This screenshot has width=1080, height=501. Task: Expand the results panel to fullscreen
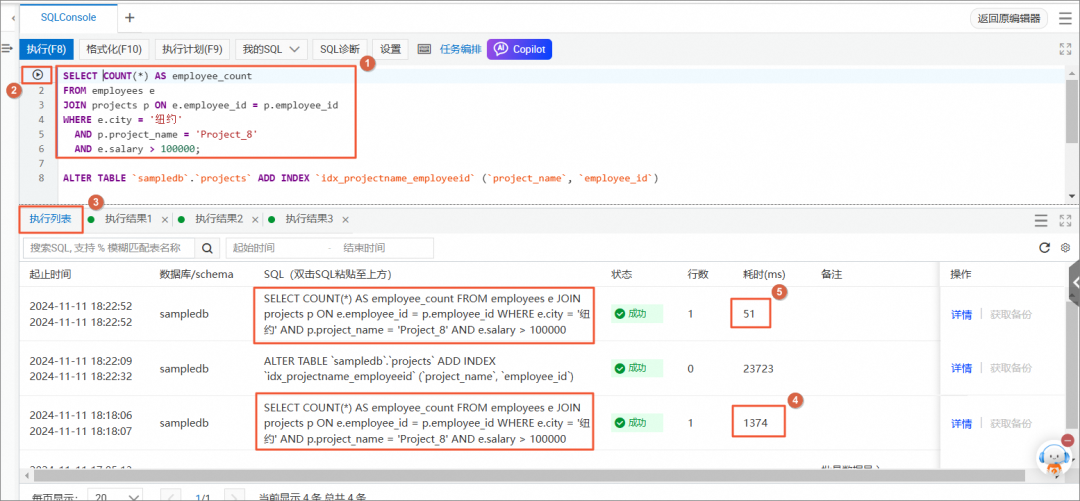(x=1065, y=221)
